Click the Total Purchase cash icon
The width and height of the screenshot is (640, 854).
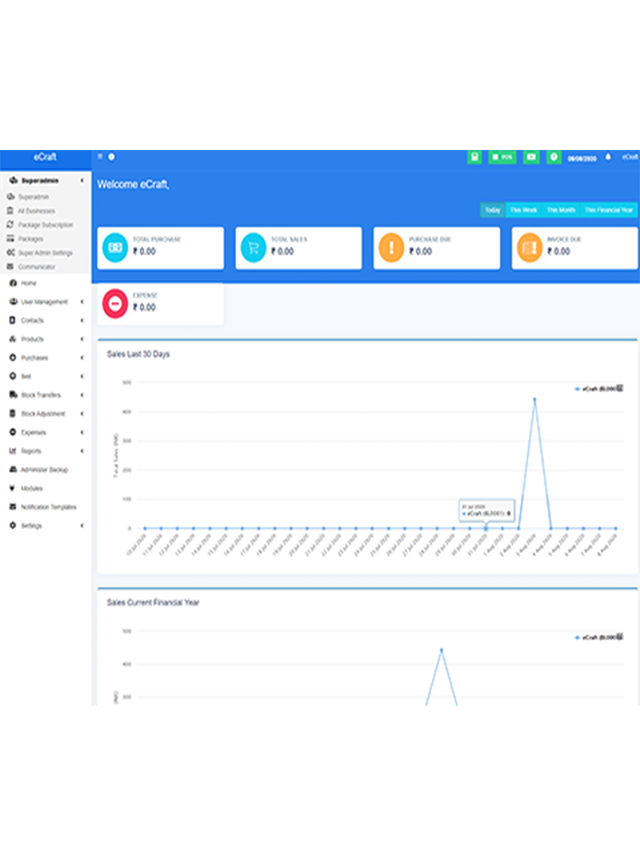(x=115, y=247)
